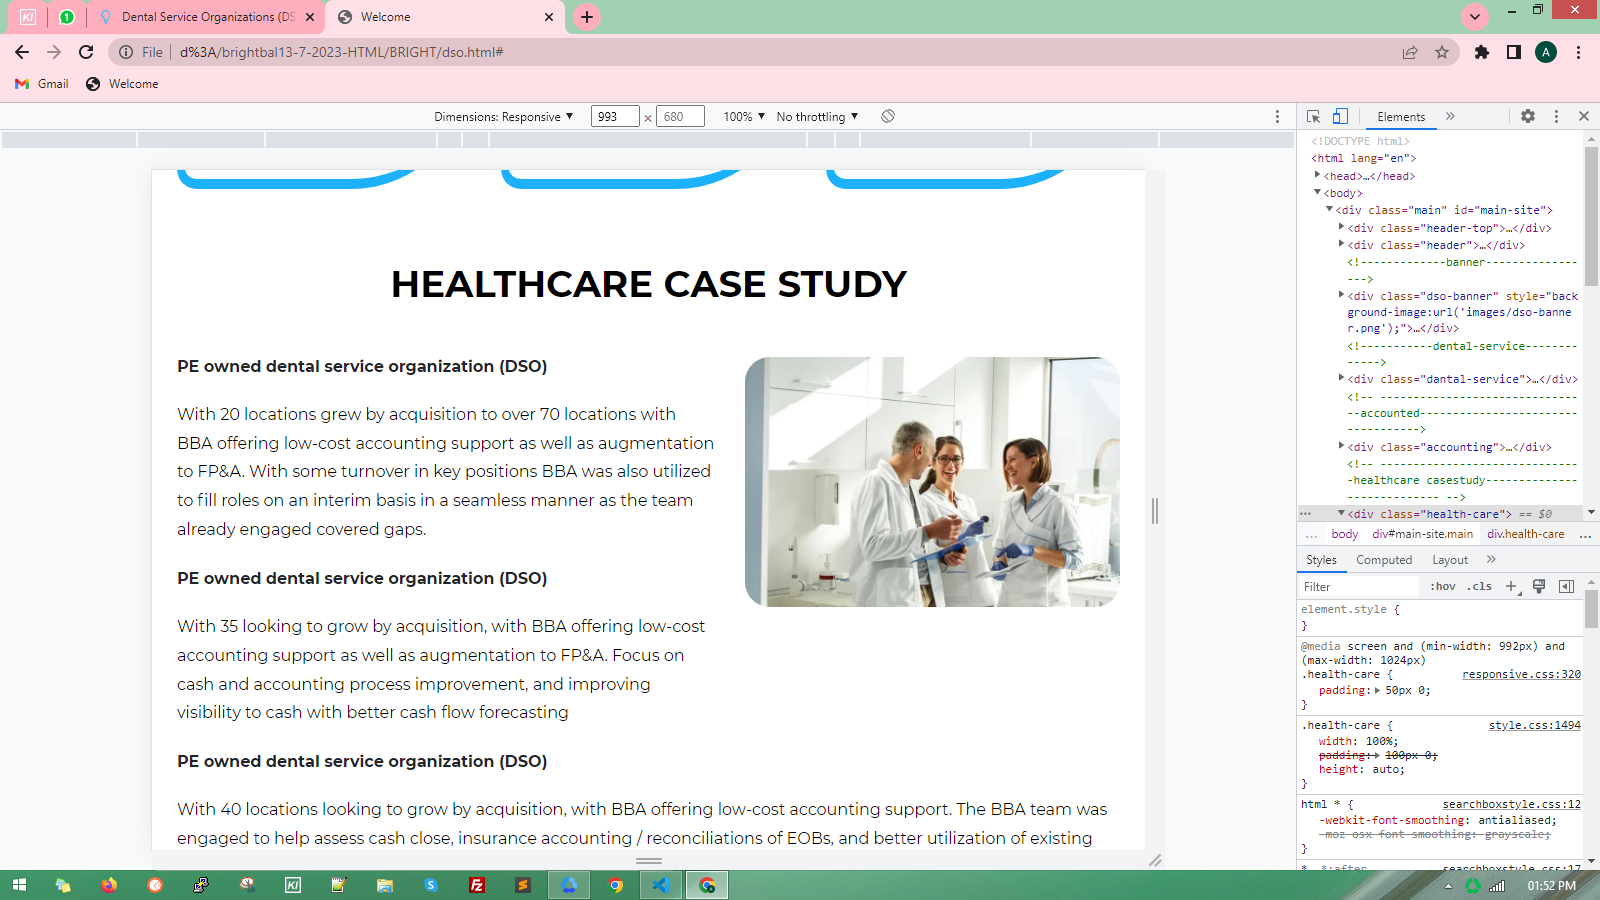The height and width of the screenshot is (900, 1600).
Task: Expand the div class="accounting" node
Action: pos(1341,446)
